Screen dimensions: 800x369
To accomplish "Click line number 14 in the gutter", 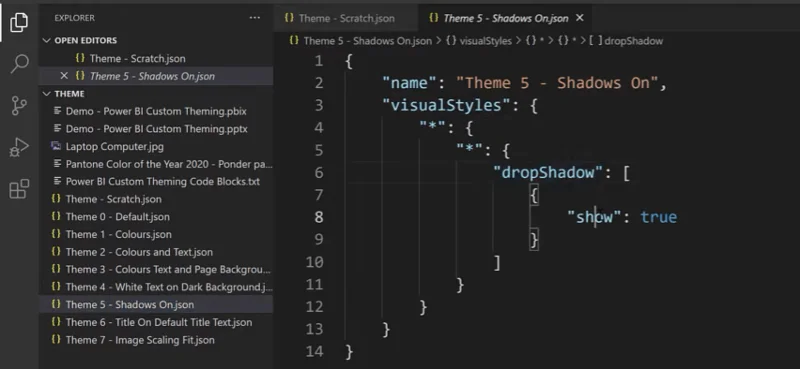I will coord(315,352).
